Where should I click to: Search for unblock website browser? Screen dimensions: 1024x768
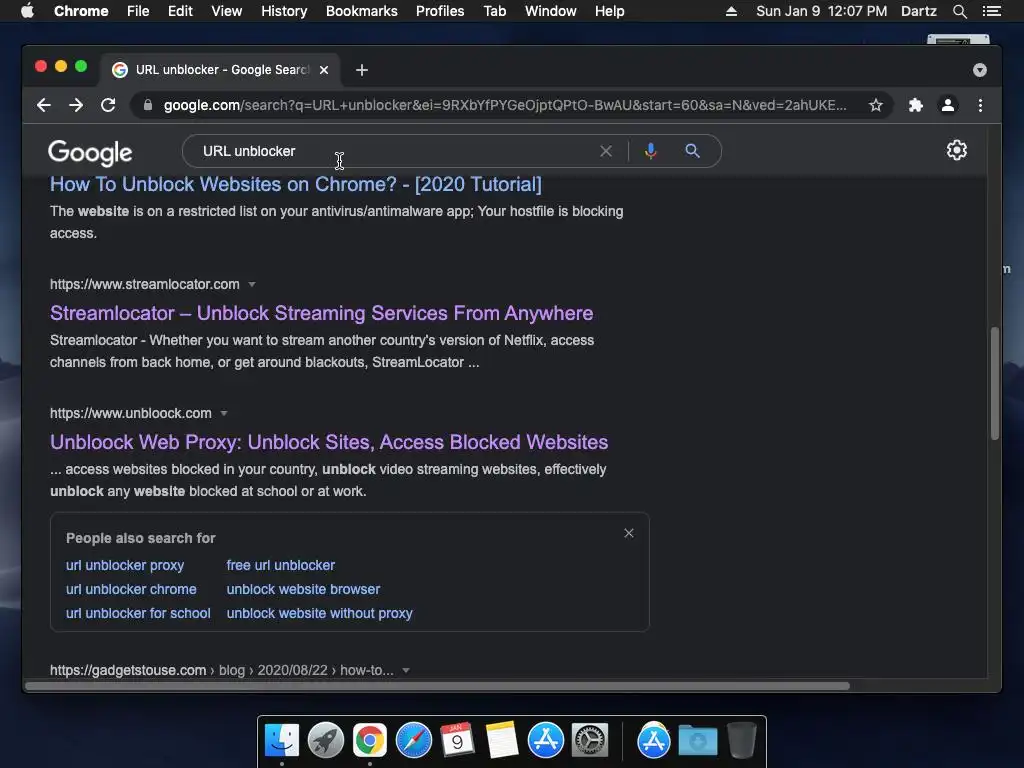pyautogui.click(x=303, y=589)
